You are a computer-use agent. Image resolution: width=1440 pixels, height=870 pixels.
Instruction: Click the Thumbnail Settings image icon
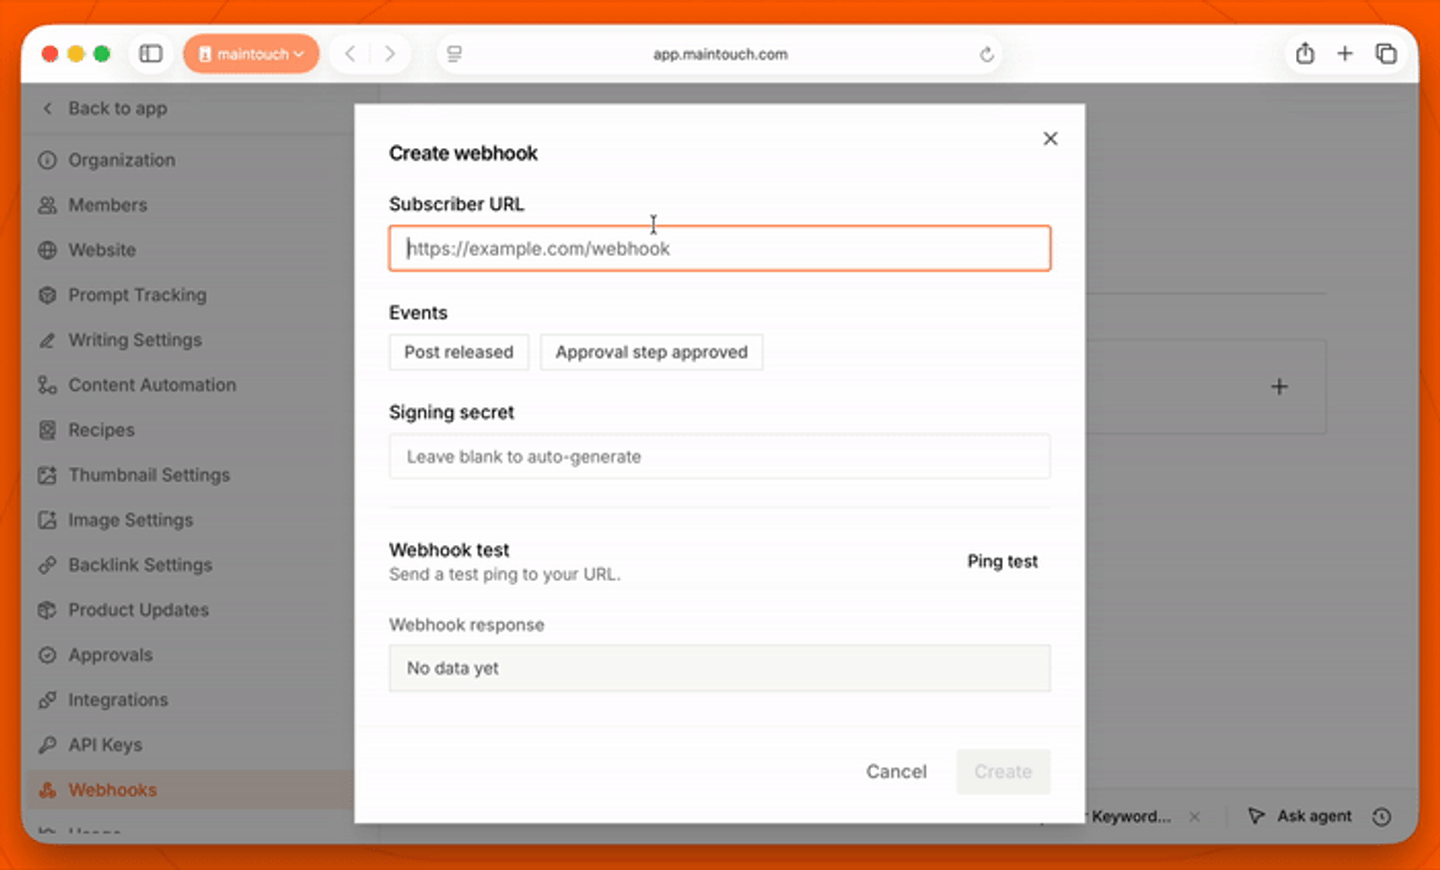47,475
